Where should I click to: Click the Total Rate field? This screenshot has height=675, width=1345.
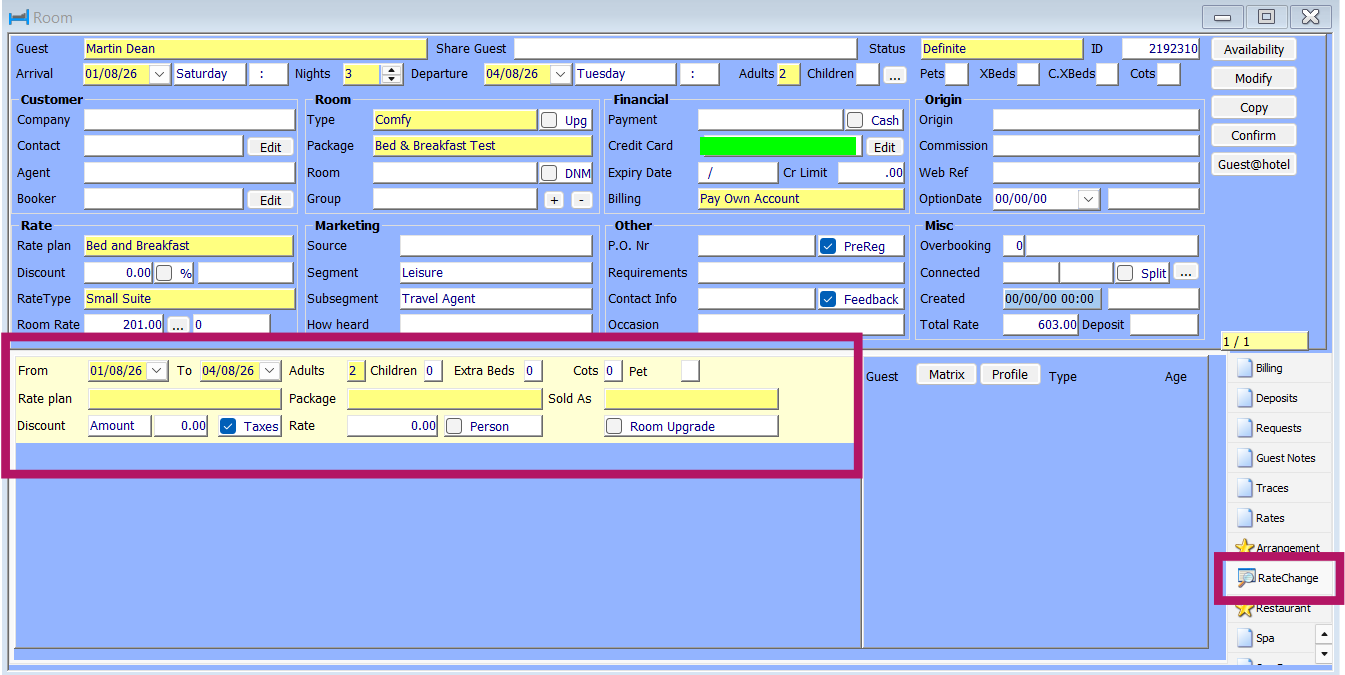point(1041,325)
